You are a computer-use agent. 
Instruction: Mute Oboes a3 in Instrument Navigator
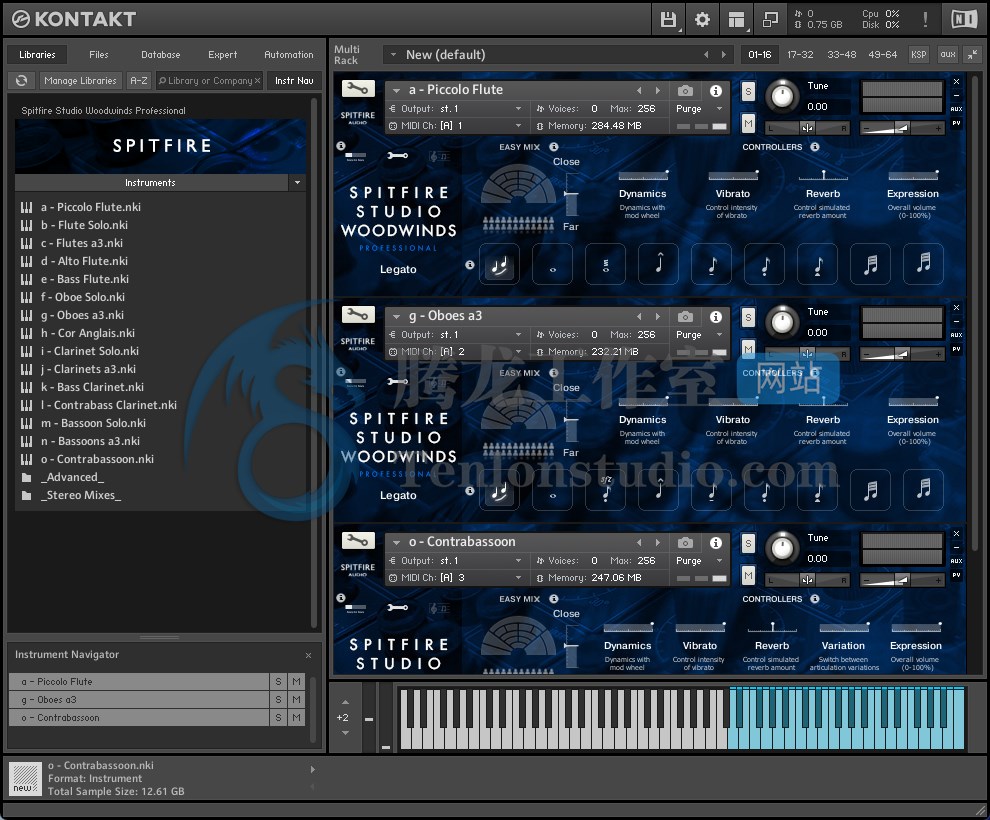296,699
